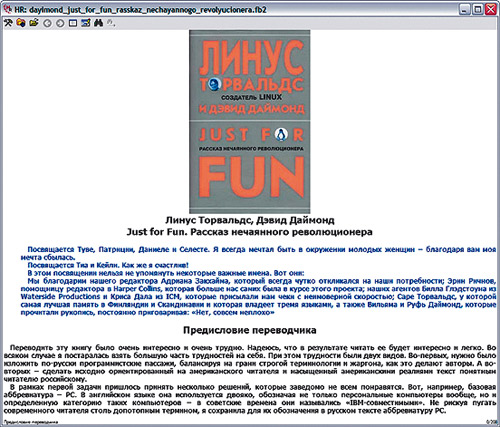Click the paragraph starting 'В рамках первой задачи'

(x=250, y=399)
